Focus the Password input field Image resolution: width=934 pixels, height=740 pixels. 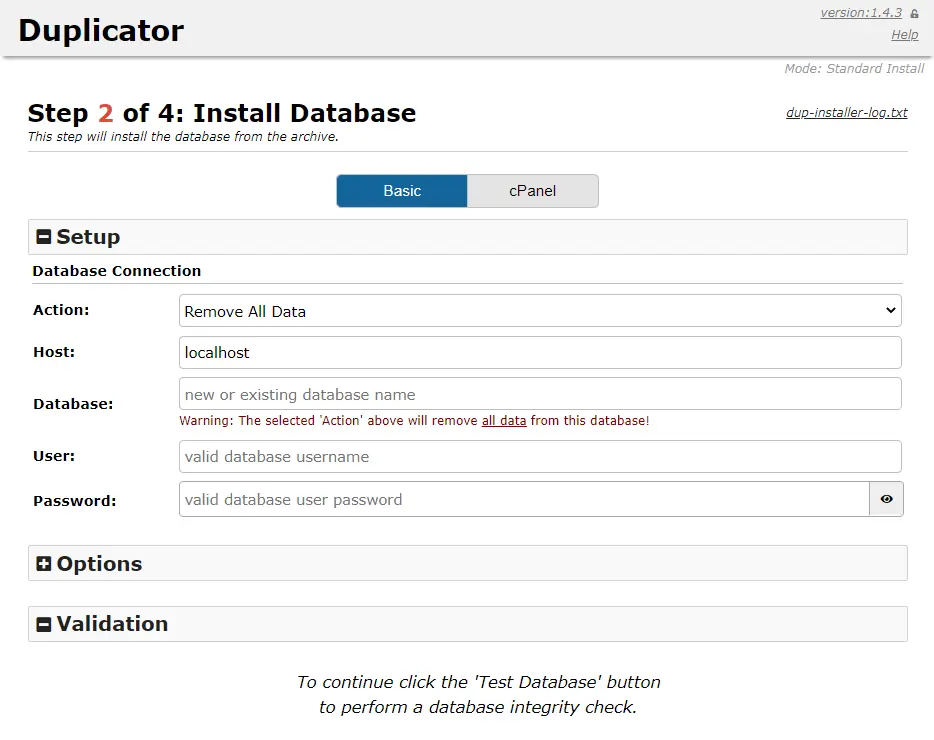(x=524, y=499)
